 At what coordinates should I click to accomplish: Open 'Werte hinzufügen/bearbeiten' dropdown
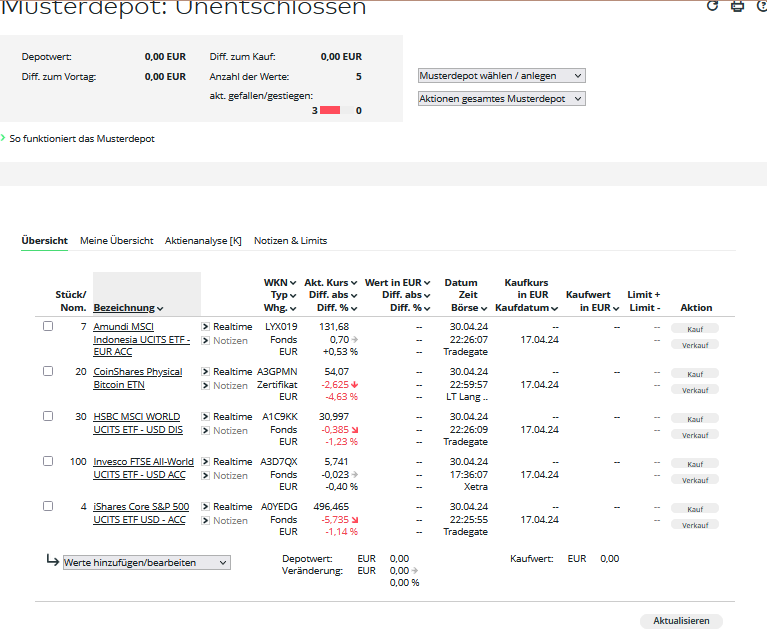[x=147, y=562]
